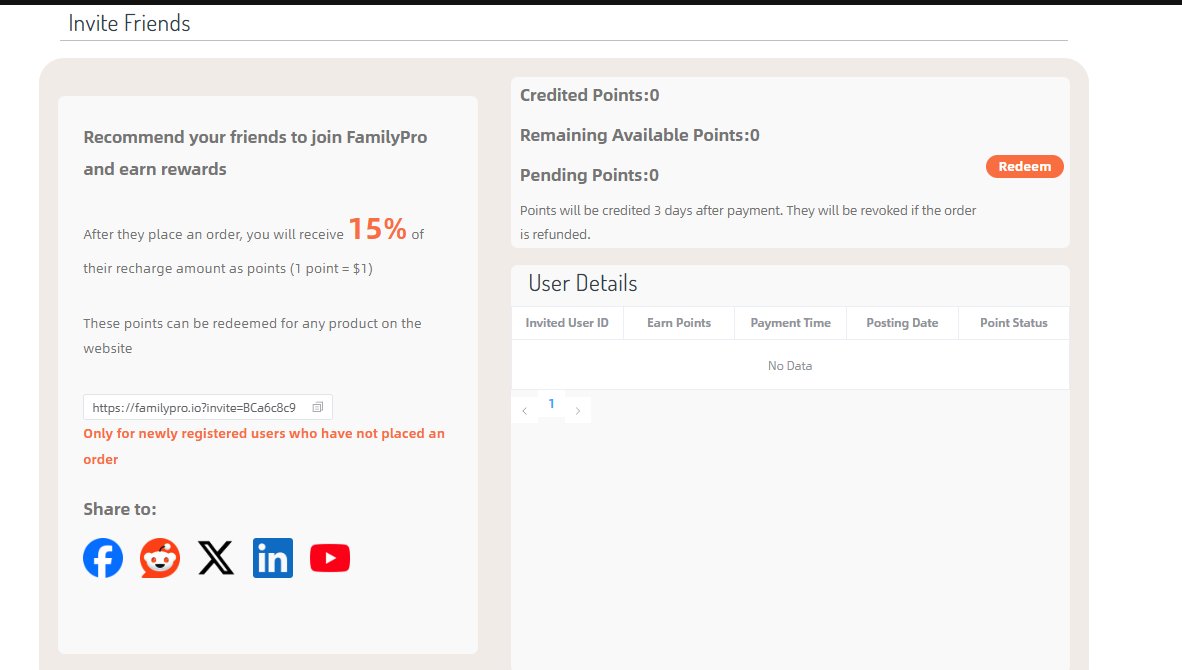Click the Credited Points:0 text
Viewport: 1182px width, 670px height.
[589, 95]
